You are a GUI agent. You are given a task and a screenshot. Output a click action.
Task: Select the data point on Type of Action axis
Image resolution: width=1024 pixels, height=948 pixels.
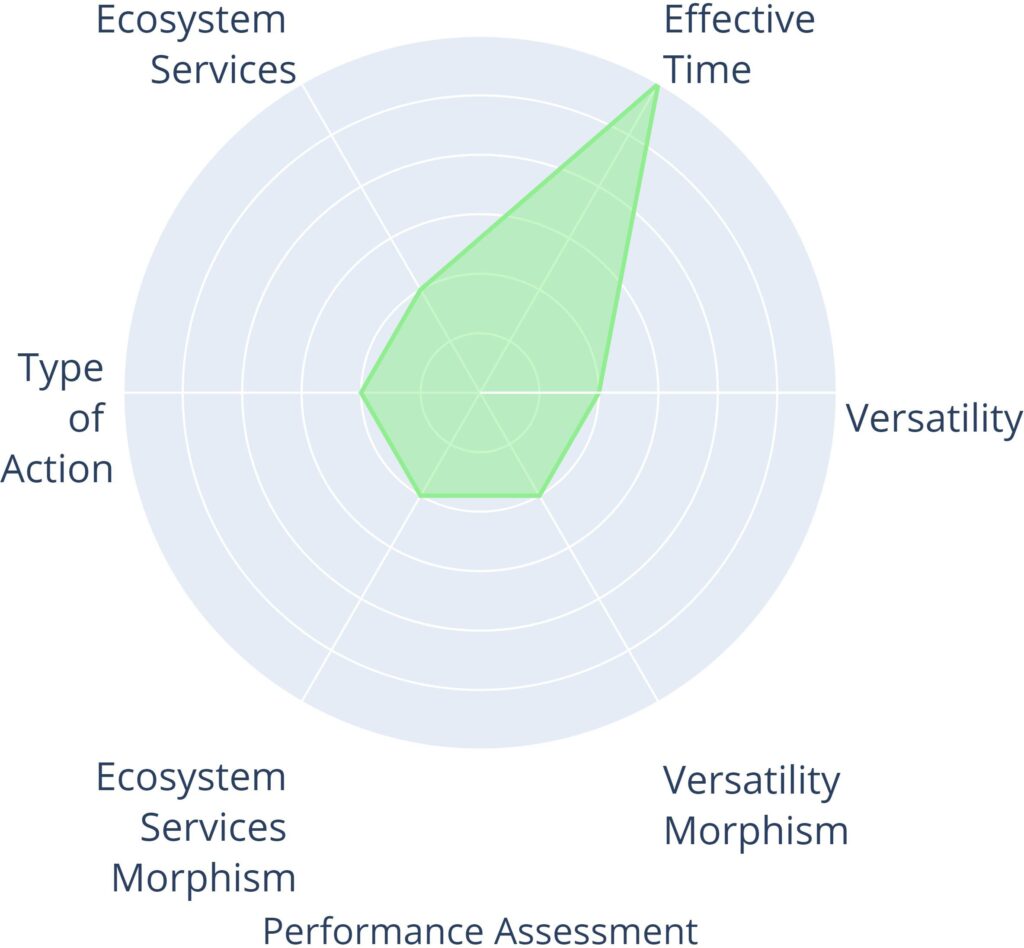tap(361, 392)
